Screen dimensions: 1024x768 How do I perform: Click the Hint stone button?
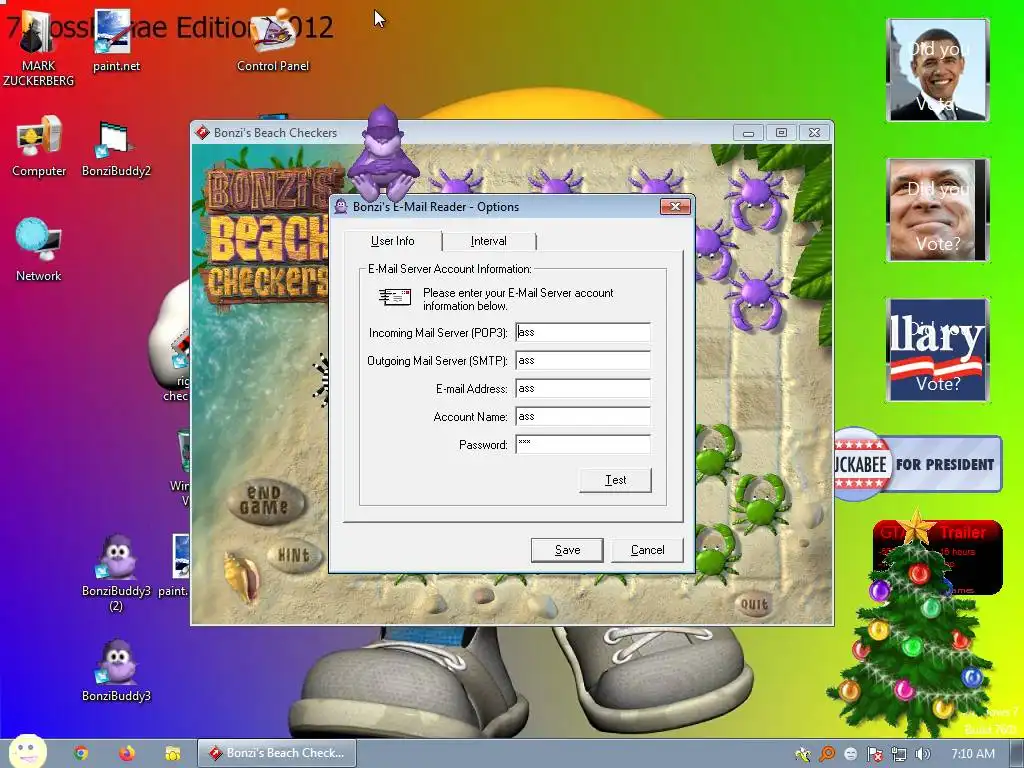coord(294,556)
